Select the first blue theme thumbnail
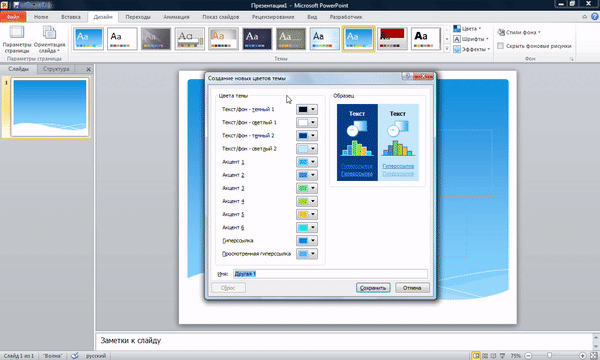The height and width of the screenshot is (360, 600). [88, 39]
